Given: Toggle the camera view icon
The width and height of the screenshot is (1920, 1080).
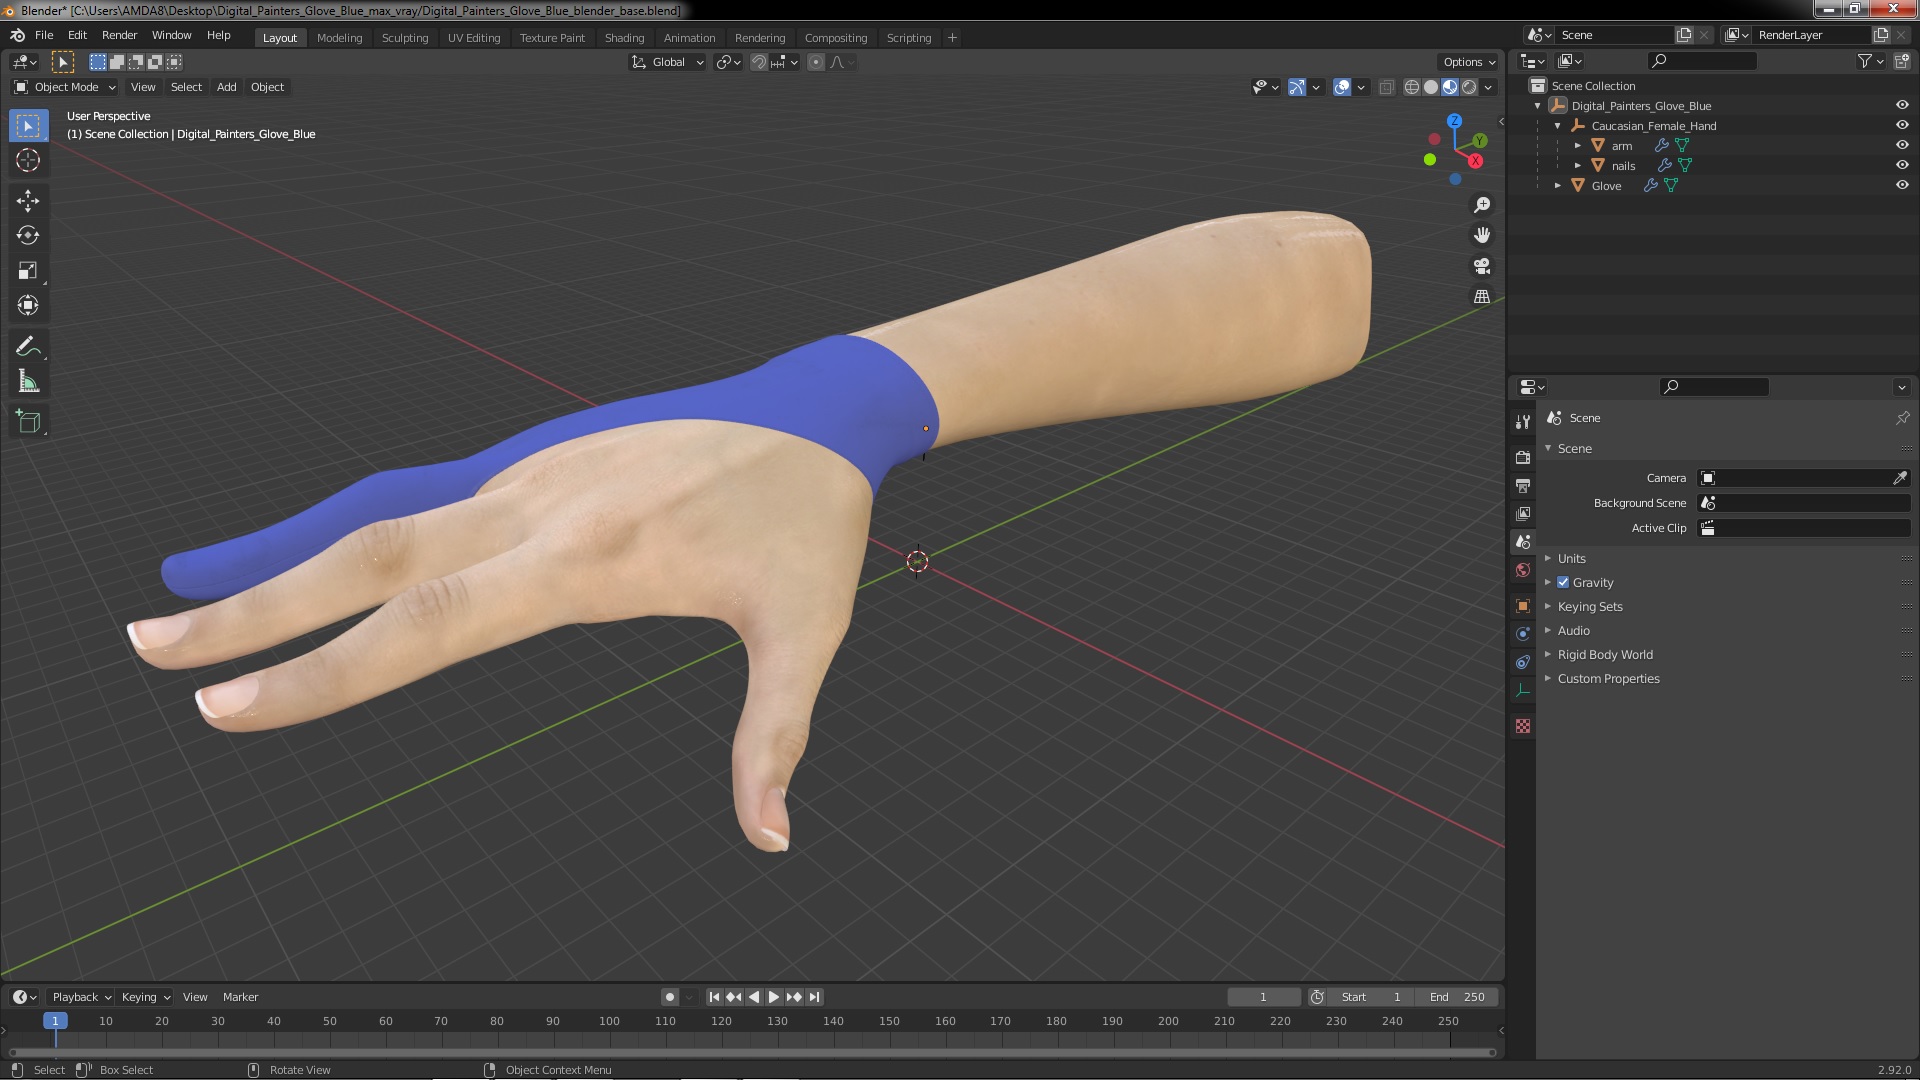Looking at the screenshot, I should click(1482, 266).
